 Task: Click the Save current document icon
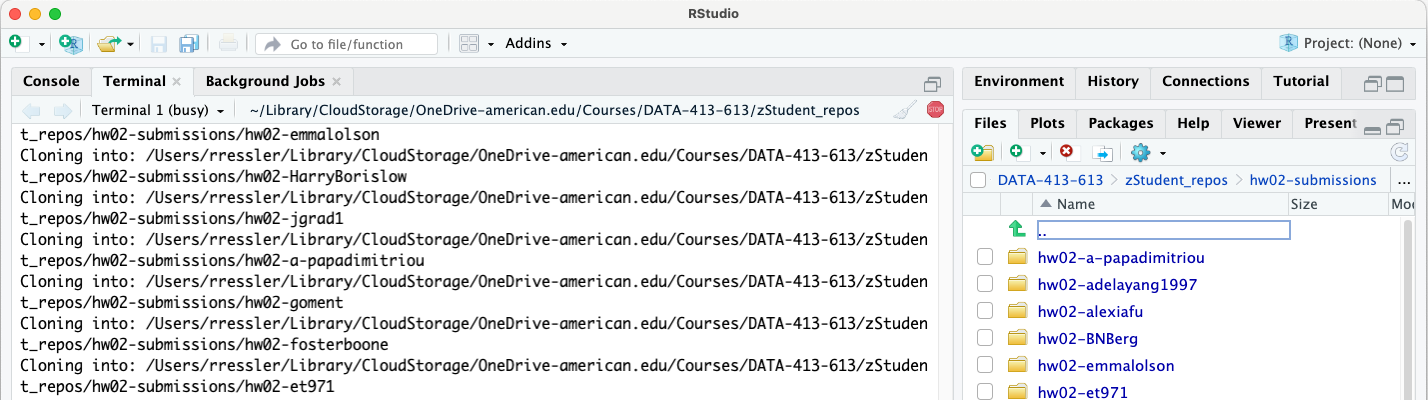pos(159,44)
